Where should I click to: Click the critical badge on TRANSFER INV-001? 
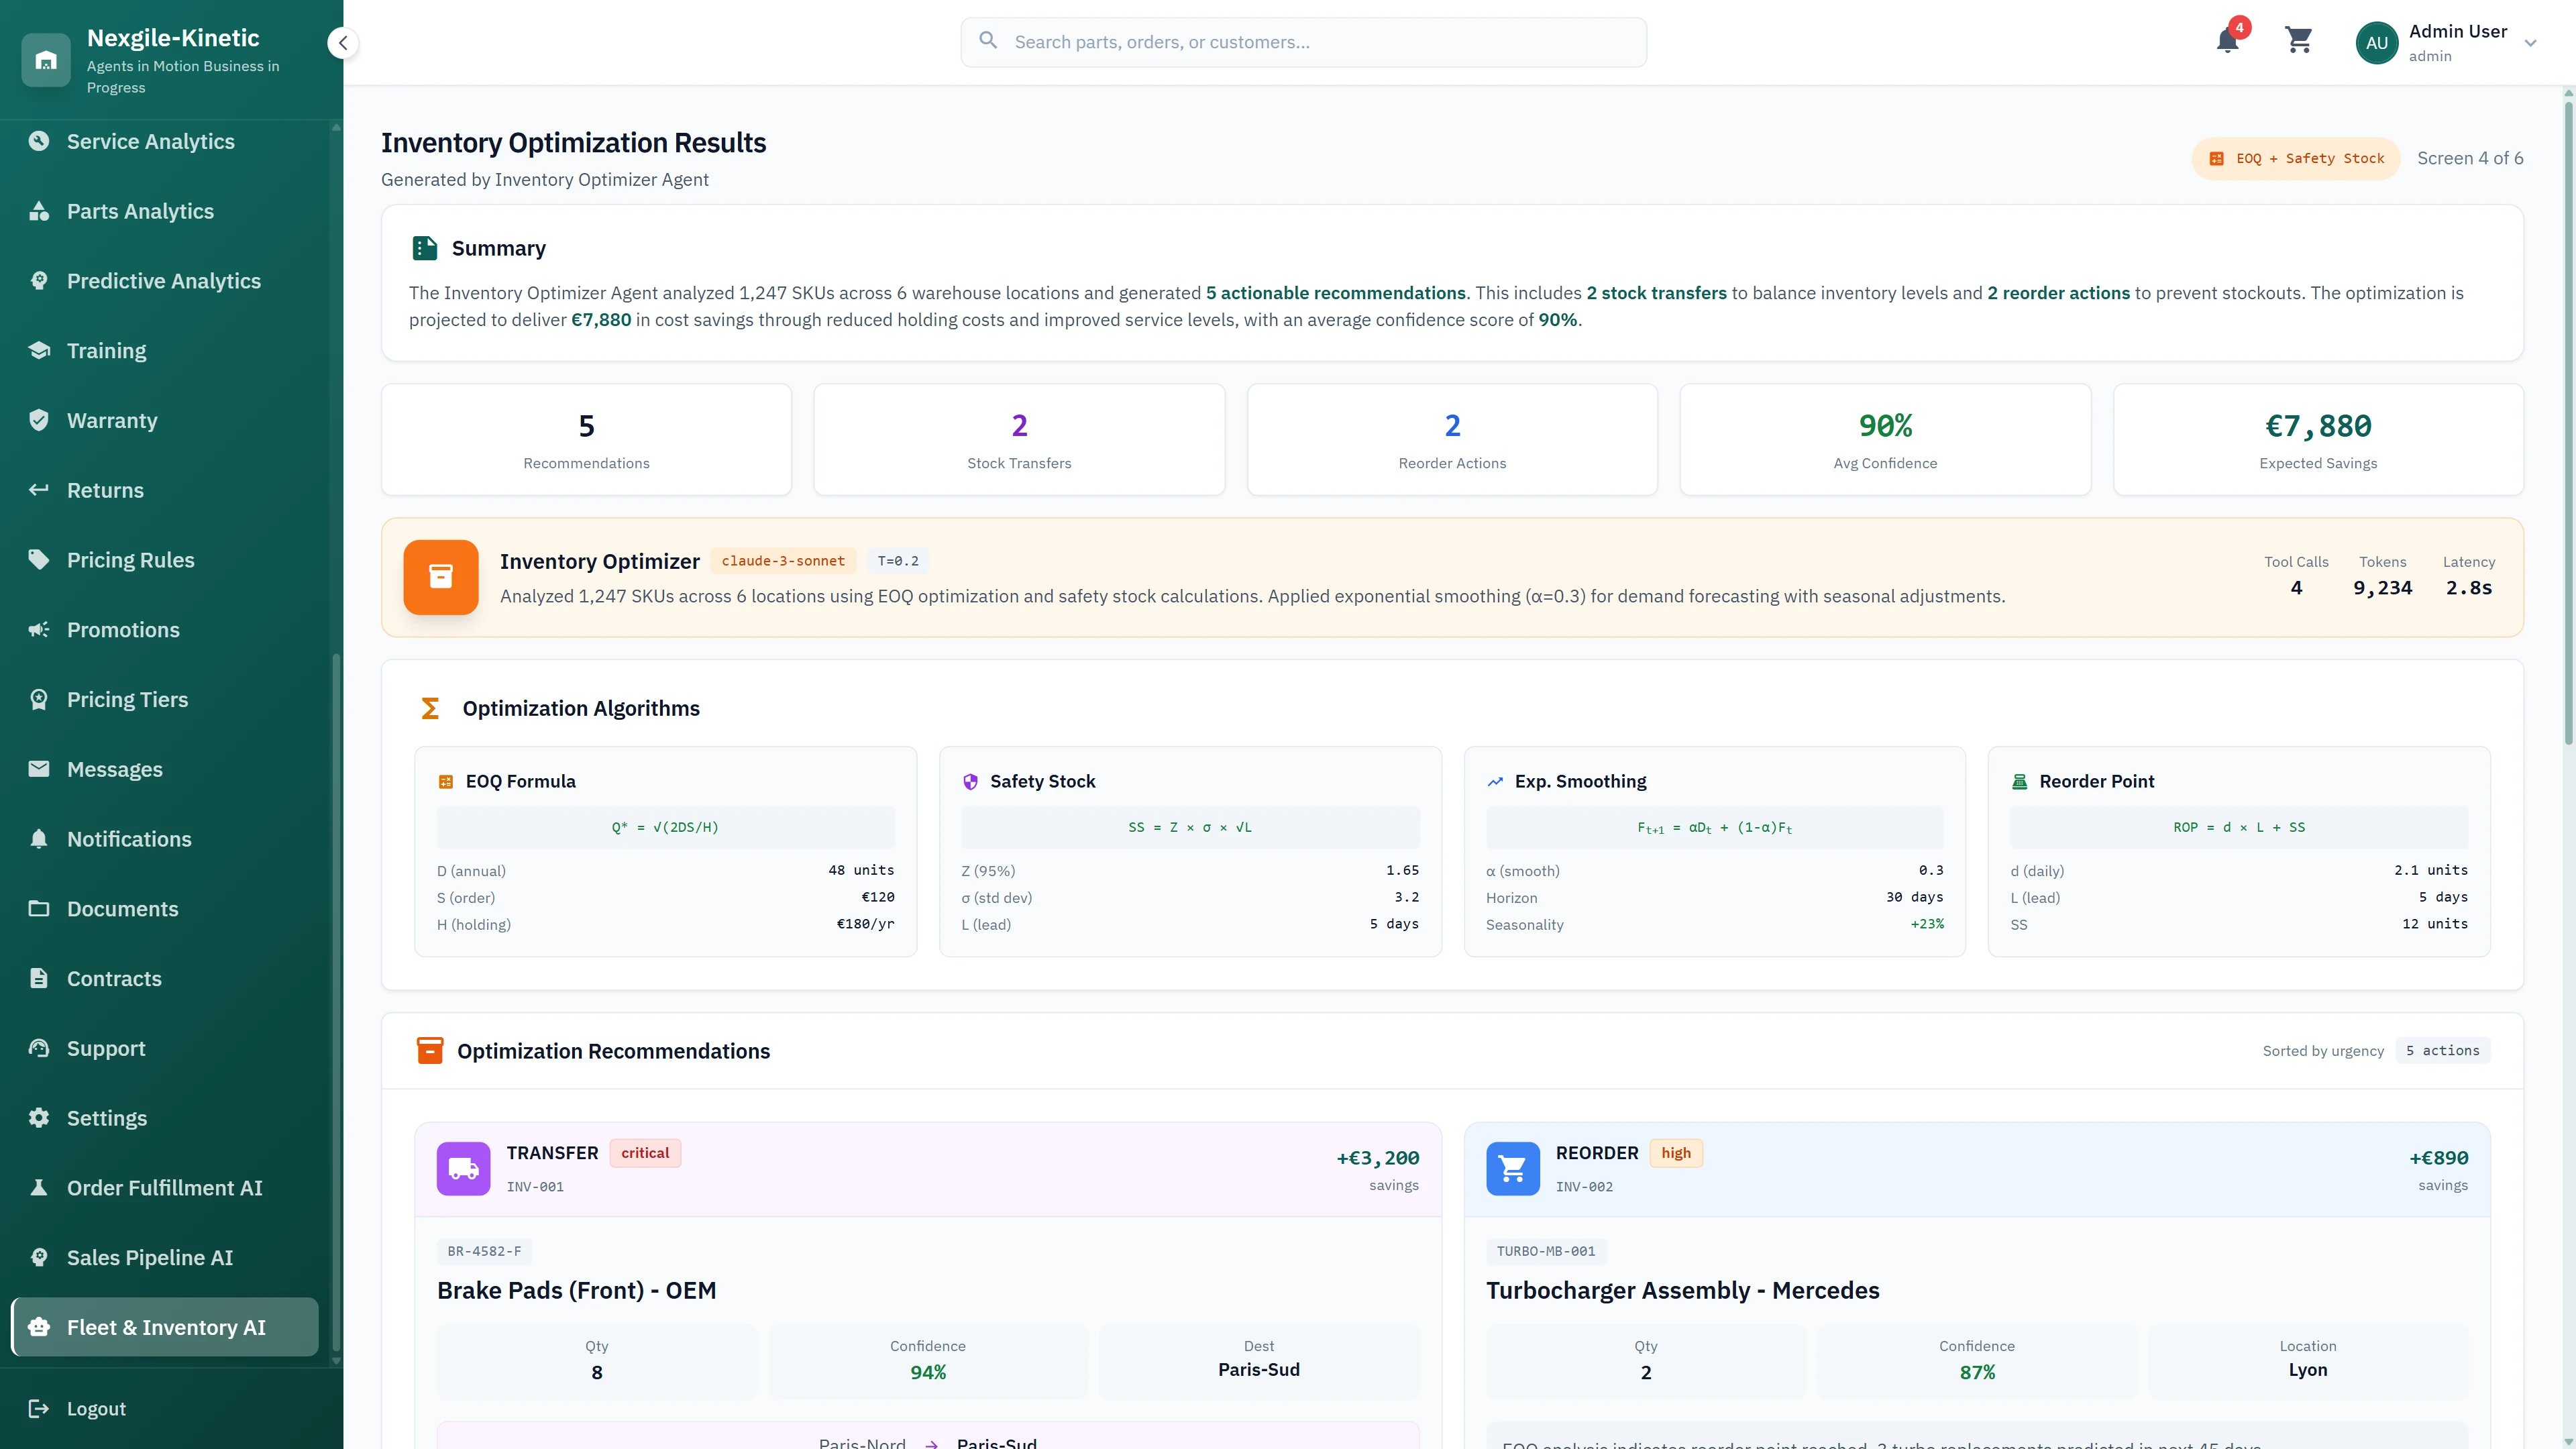[645, 1152]
